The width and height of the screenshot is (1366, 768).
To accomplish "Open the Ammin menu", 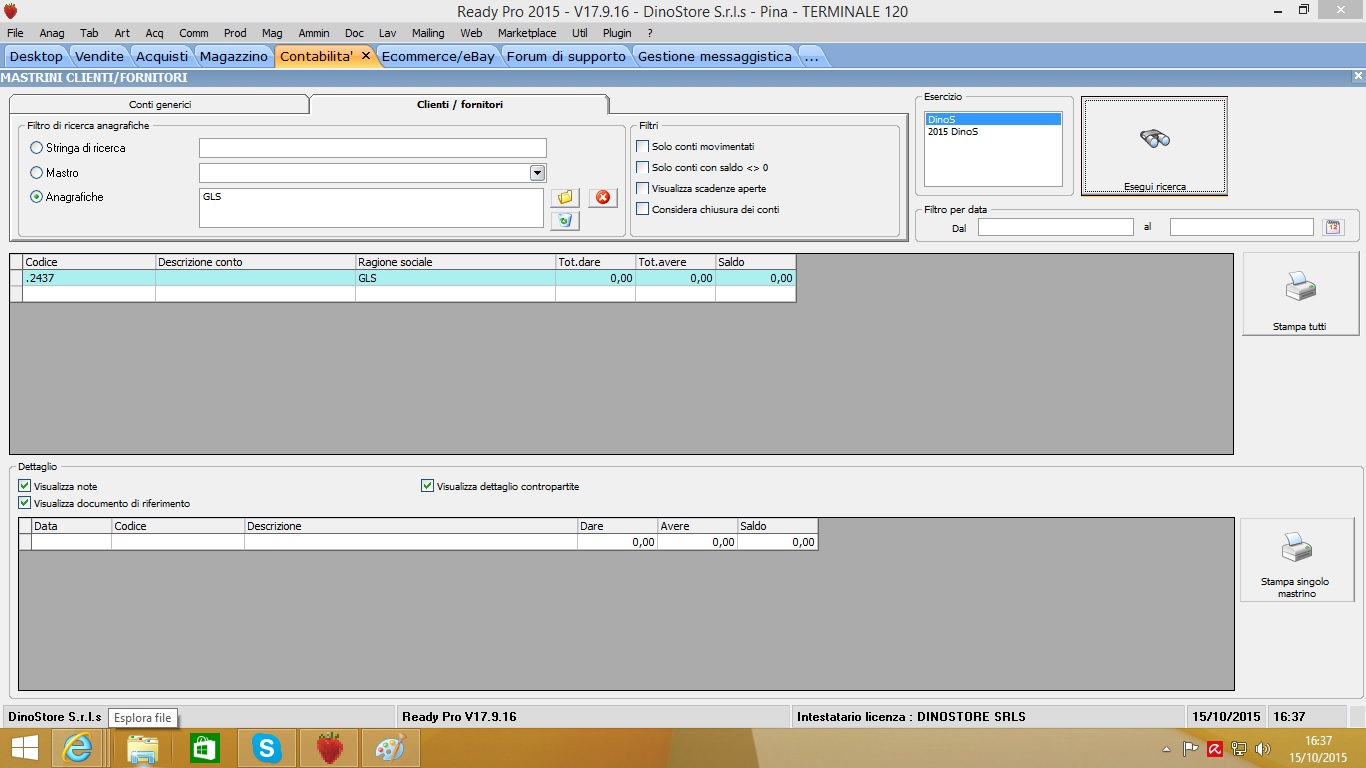I will coord(314,33).
